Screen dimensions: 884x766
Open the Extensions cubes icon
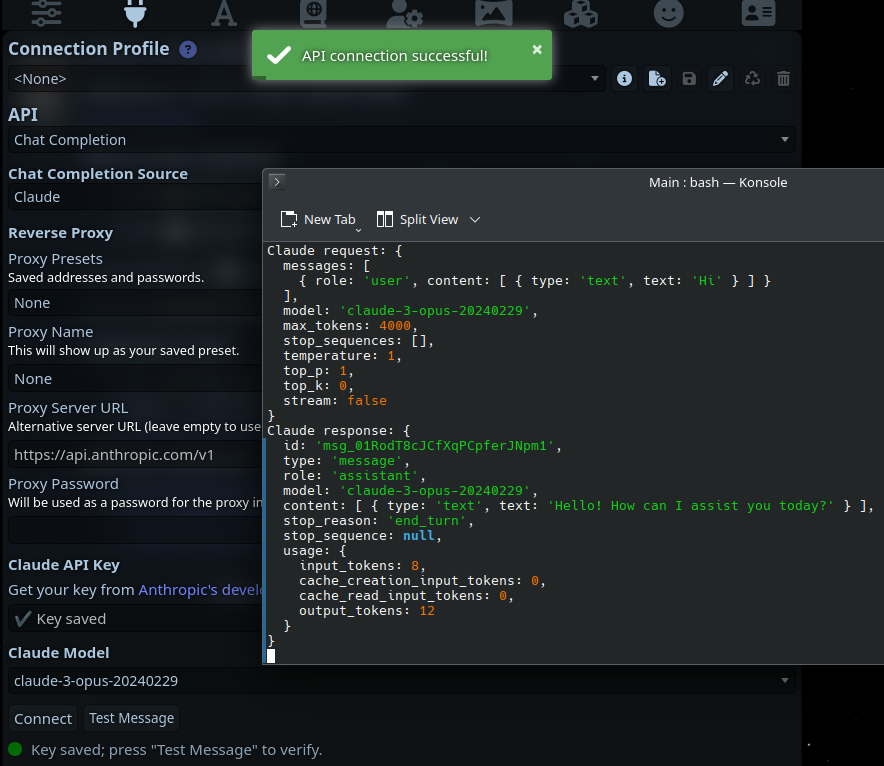pyautogui.click(x=581, y=12)
